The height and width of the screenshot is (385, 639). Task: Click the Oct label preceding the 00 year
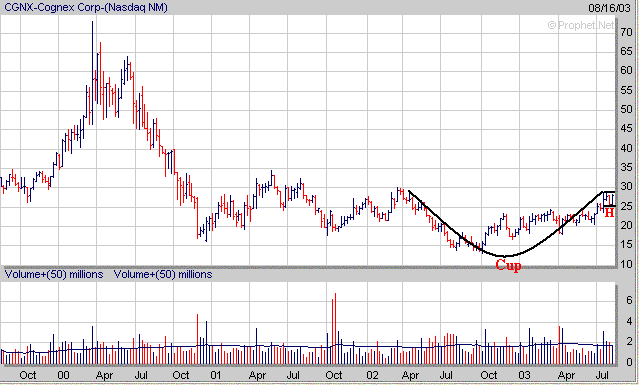click(28, 375)
